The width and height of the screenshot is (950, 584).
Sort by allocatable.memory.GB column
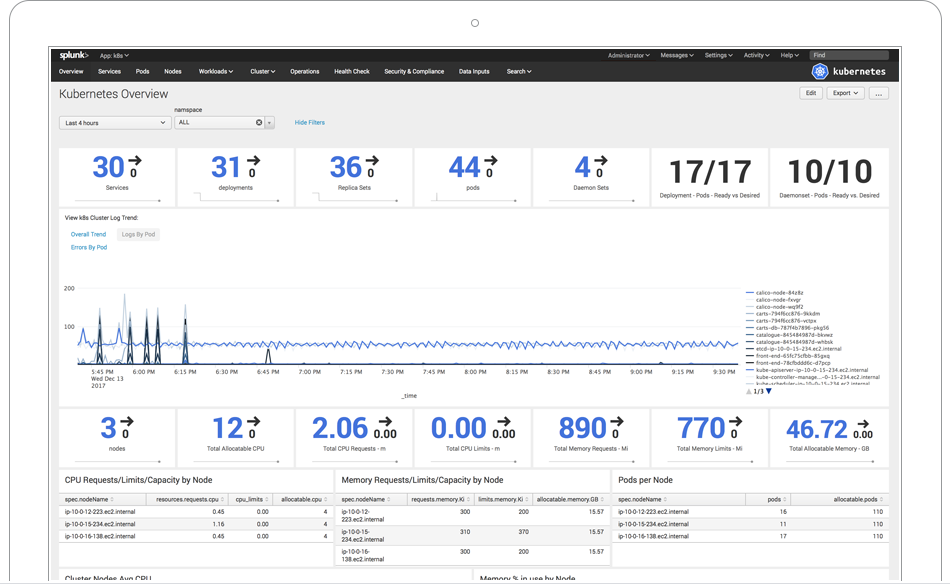click(570, 500)
